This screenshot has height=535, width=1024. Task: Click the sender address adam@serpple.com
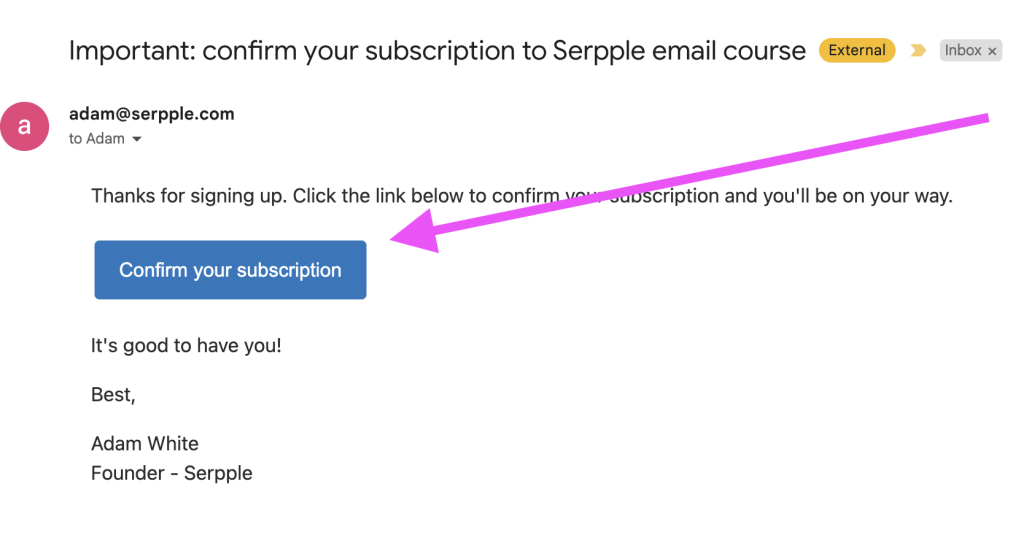151,114
